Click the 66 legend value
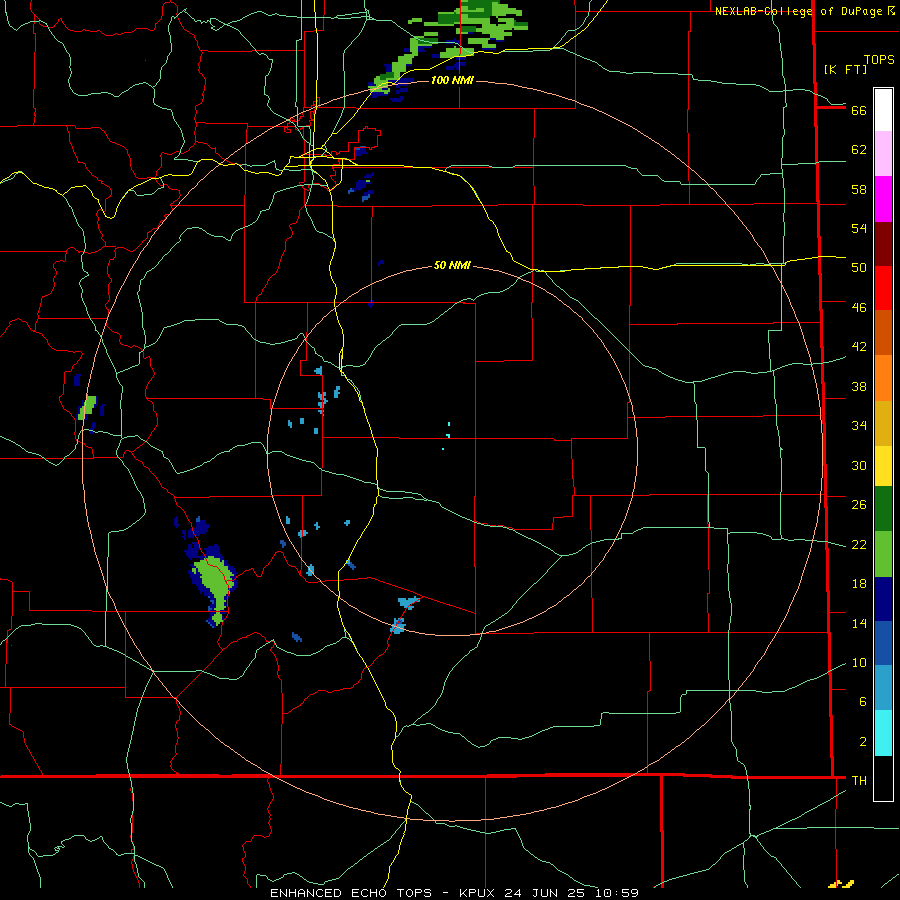 [x=859, y=110]
